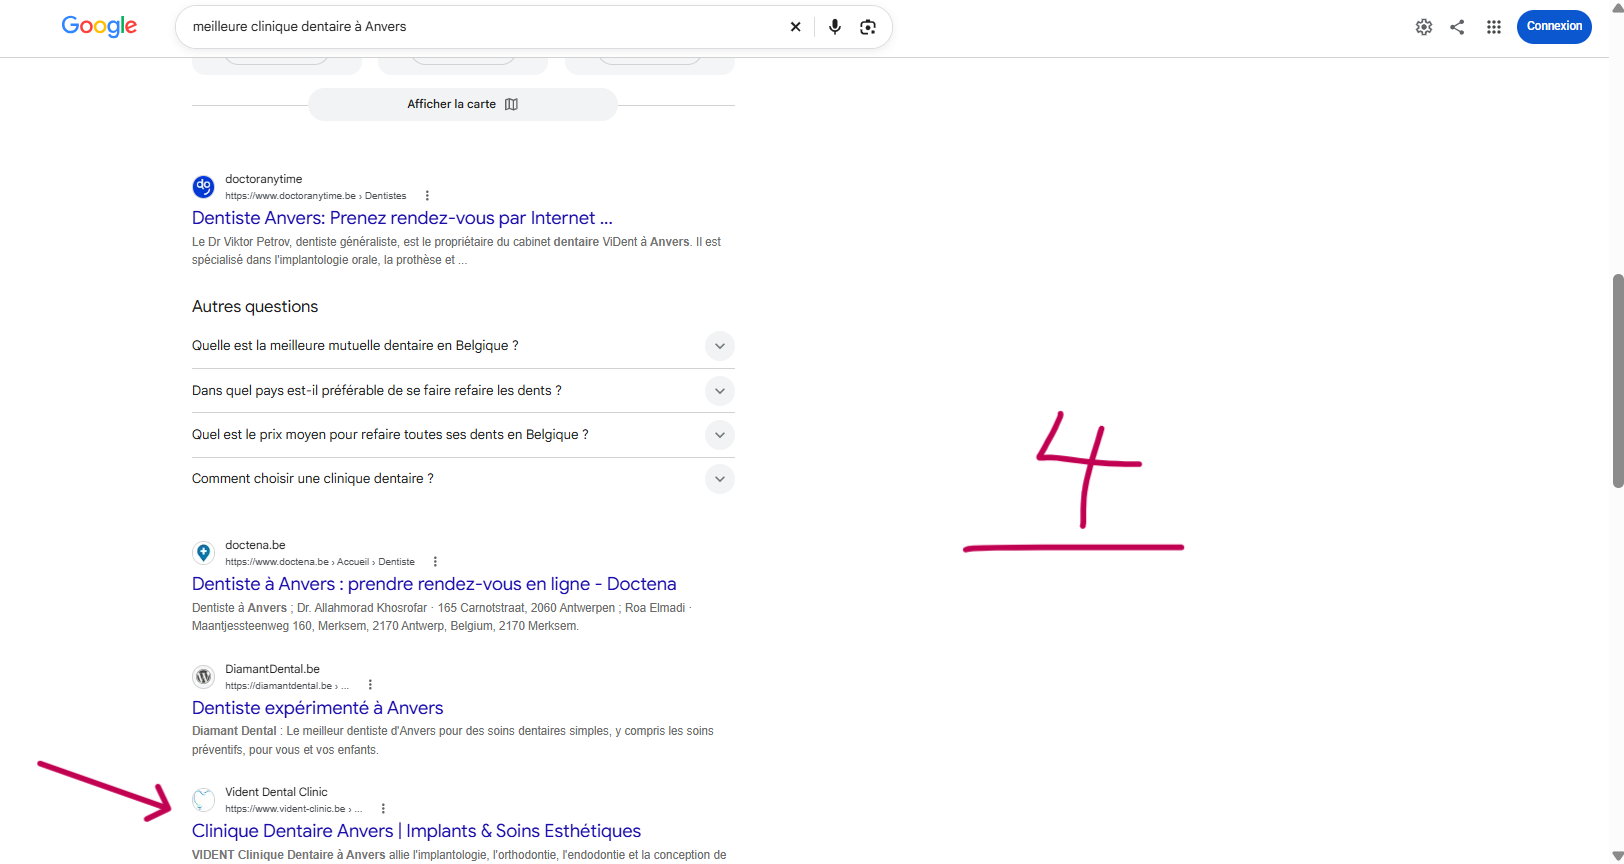Sign in with the Connexion button

tap(1554, 27)
